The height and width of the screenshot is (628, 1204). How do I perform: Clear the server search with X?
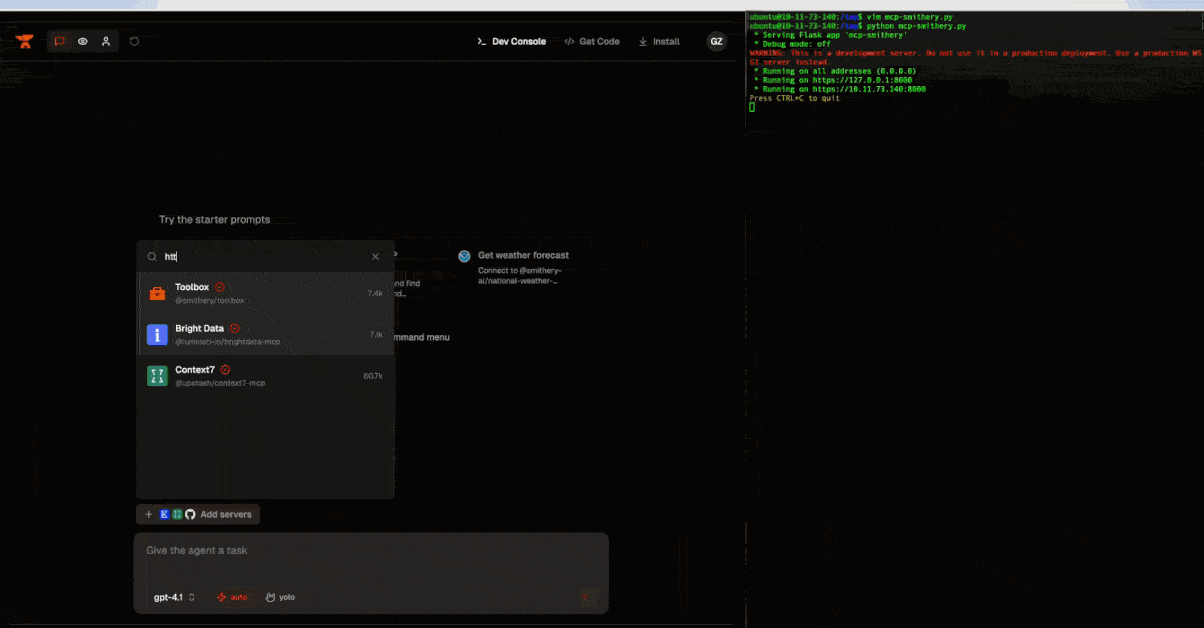376,257
